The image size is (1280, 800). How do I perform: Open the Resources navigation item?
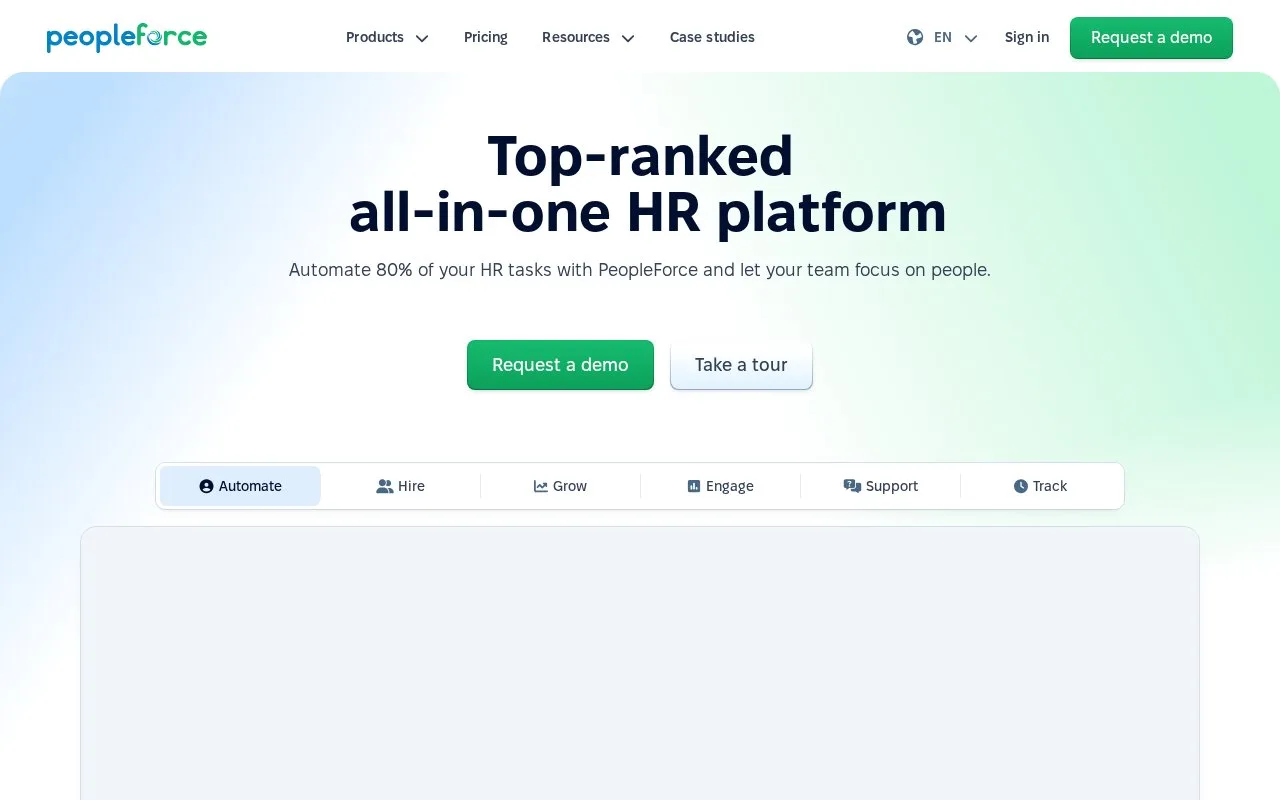pos(576,37)
